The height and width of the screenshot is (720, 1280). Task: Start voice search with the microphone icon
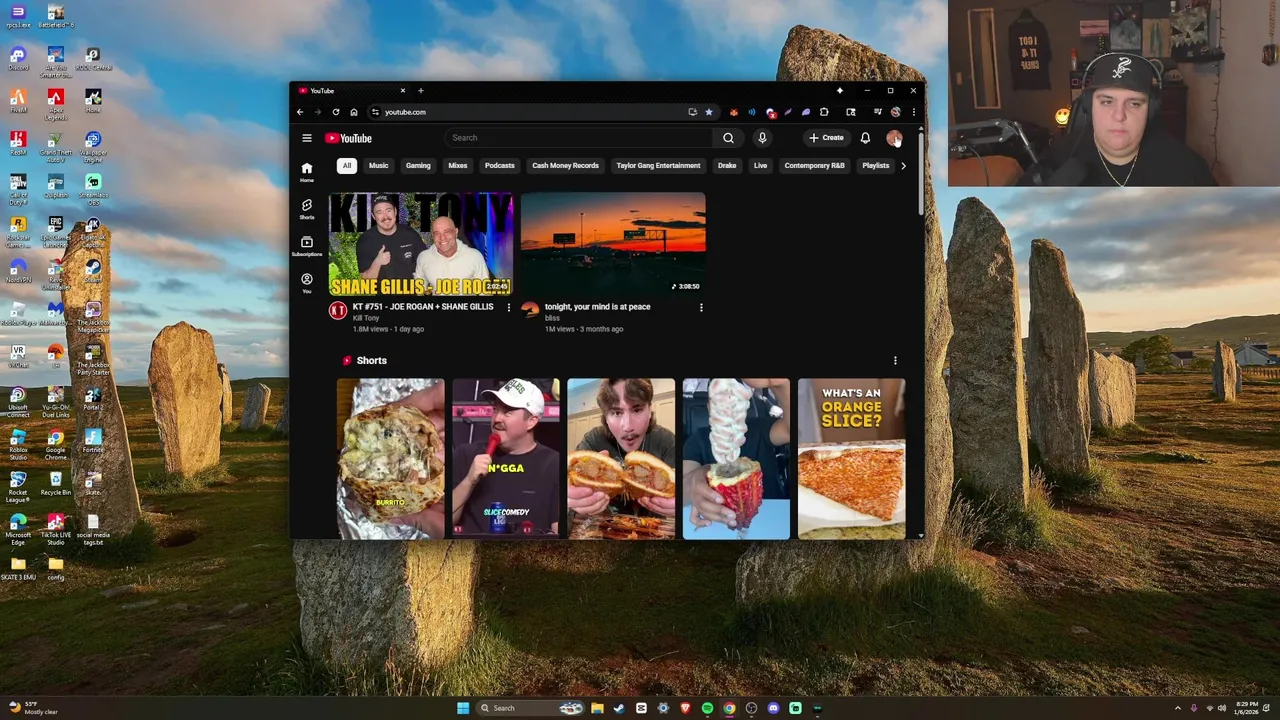[x=762, y=138]
